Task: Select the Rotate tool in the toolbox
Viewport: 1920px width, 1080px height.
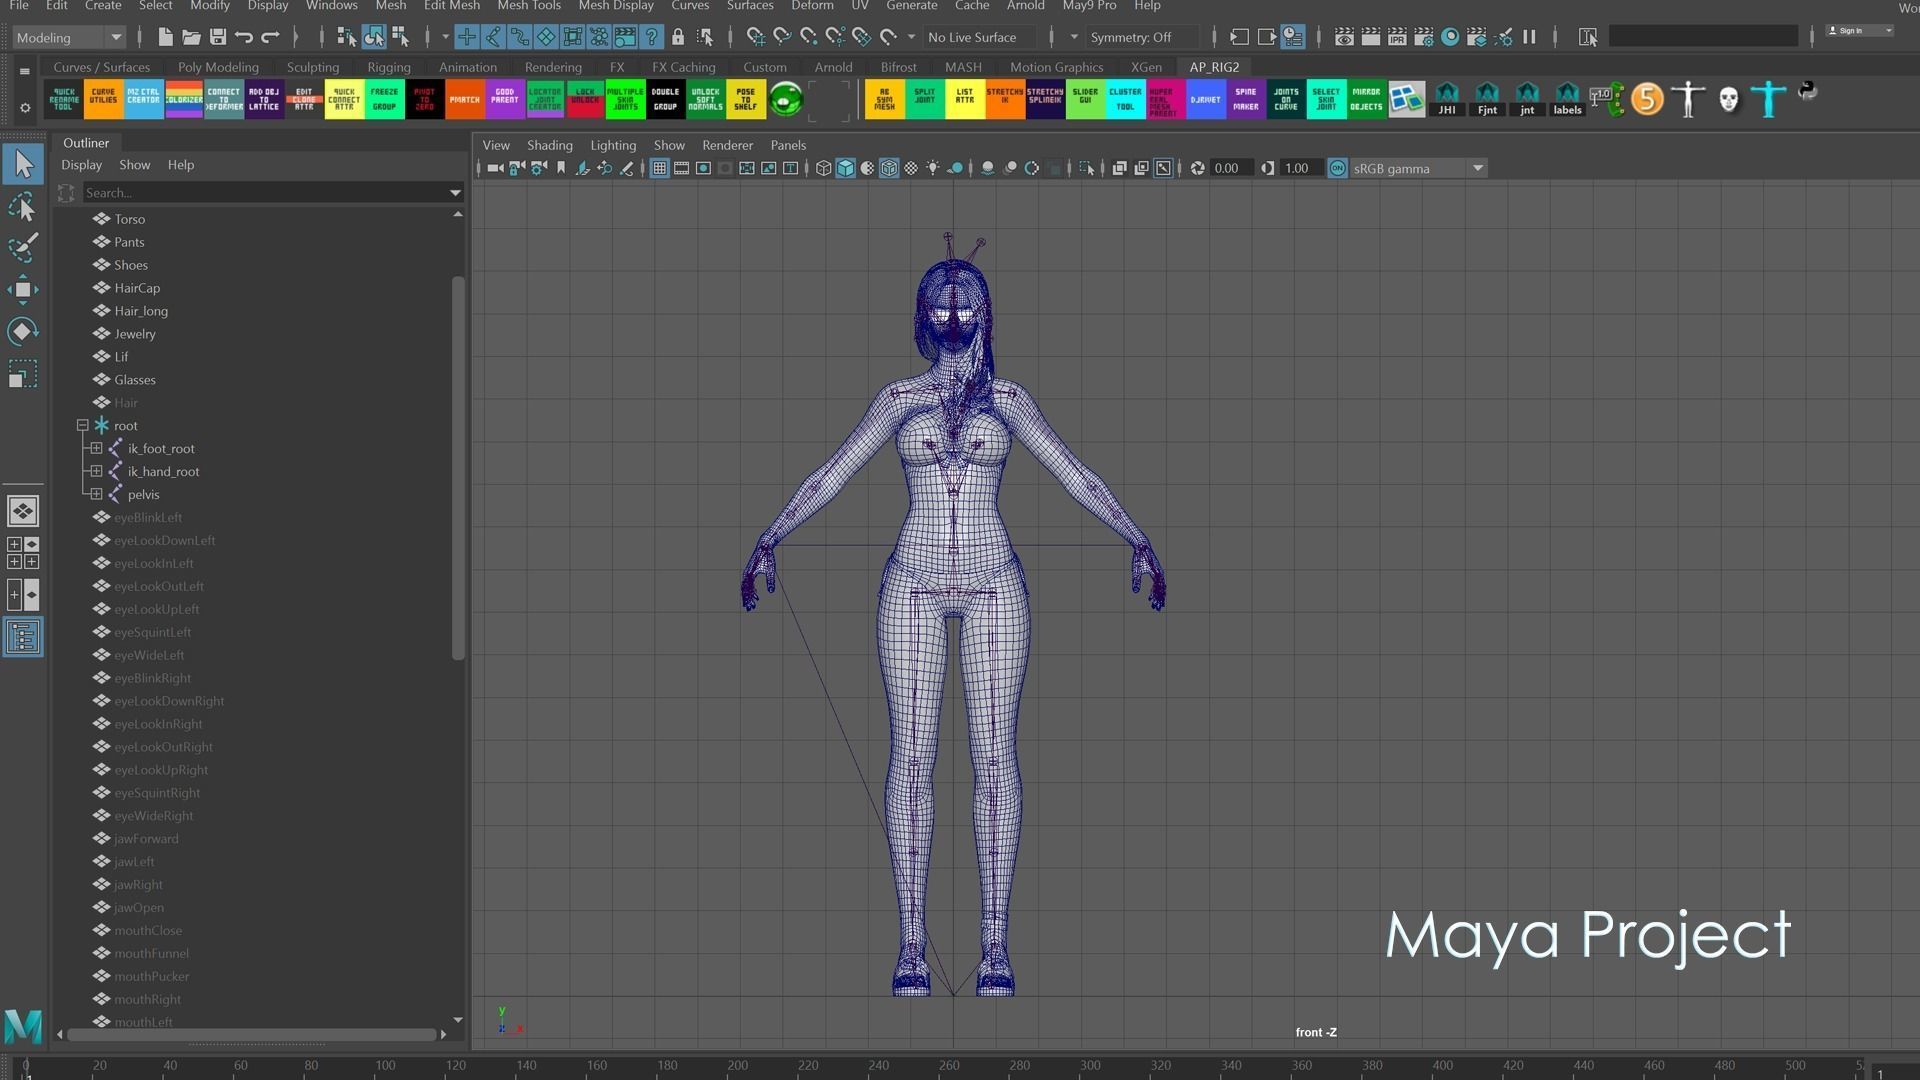Action: (23, 331)
